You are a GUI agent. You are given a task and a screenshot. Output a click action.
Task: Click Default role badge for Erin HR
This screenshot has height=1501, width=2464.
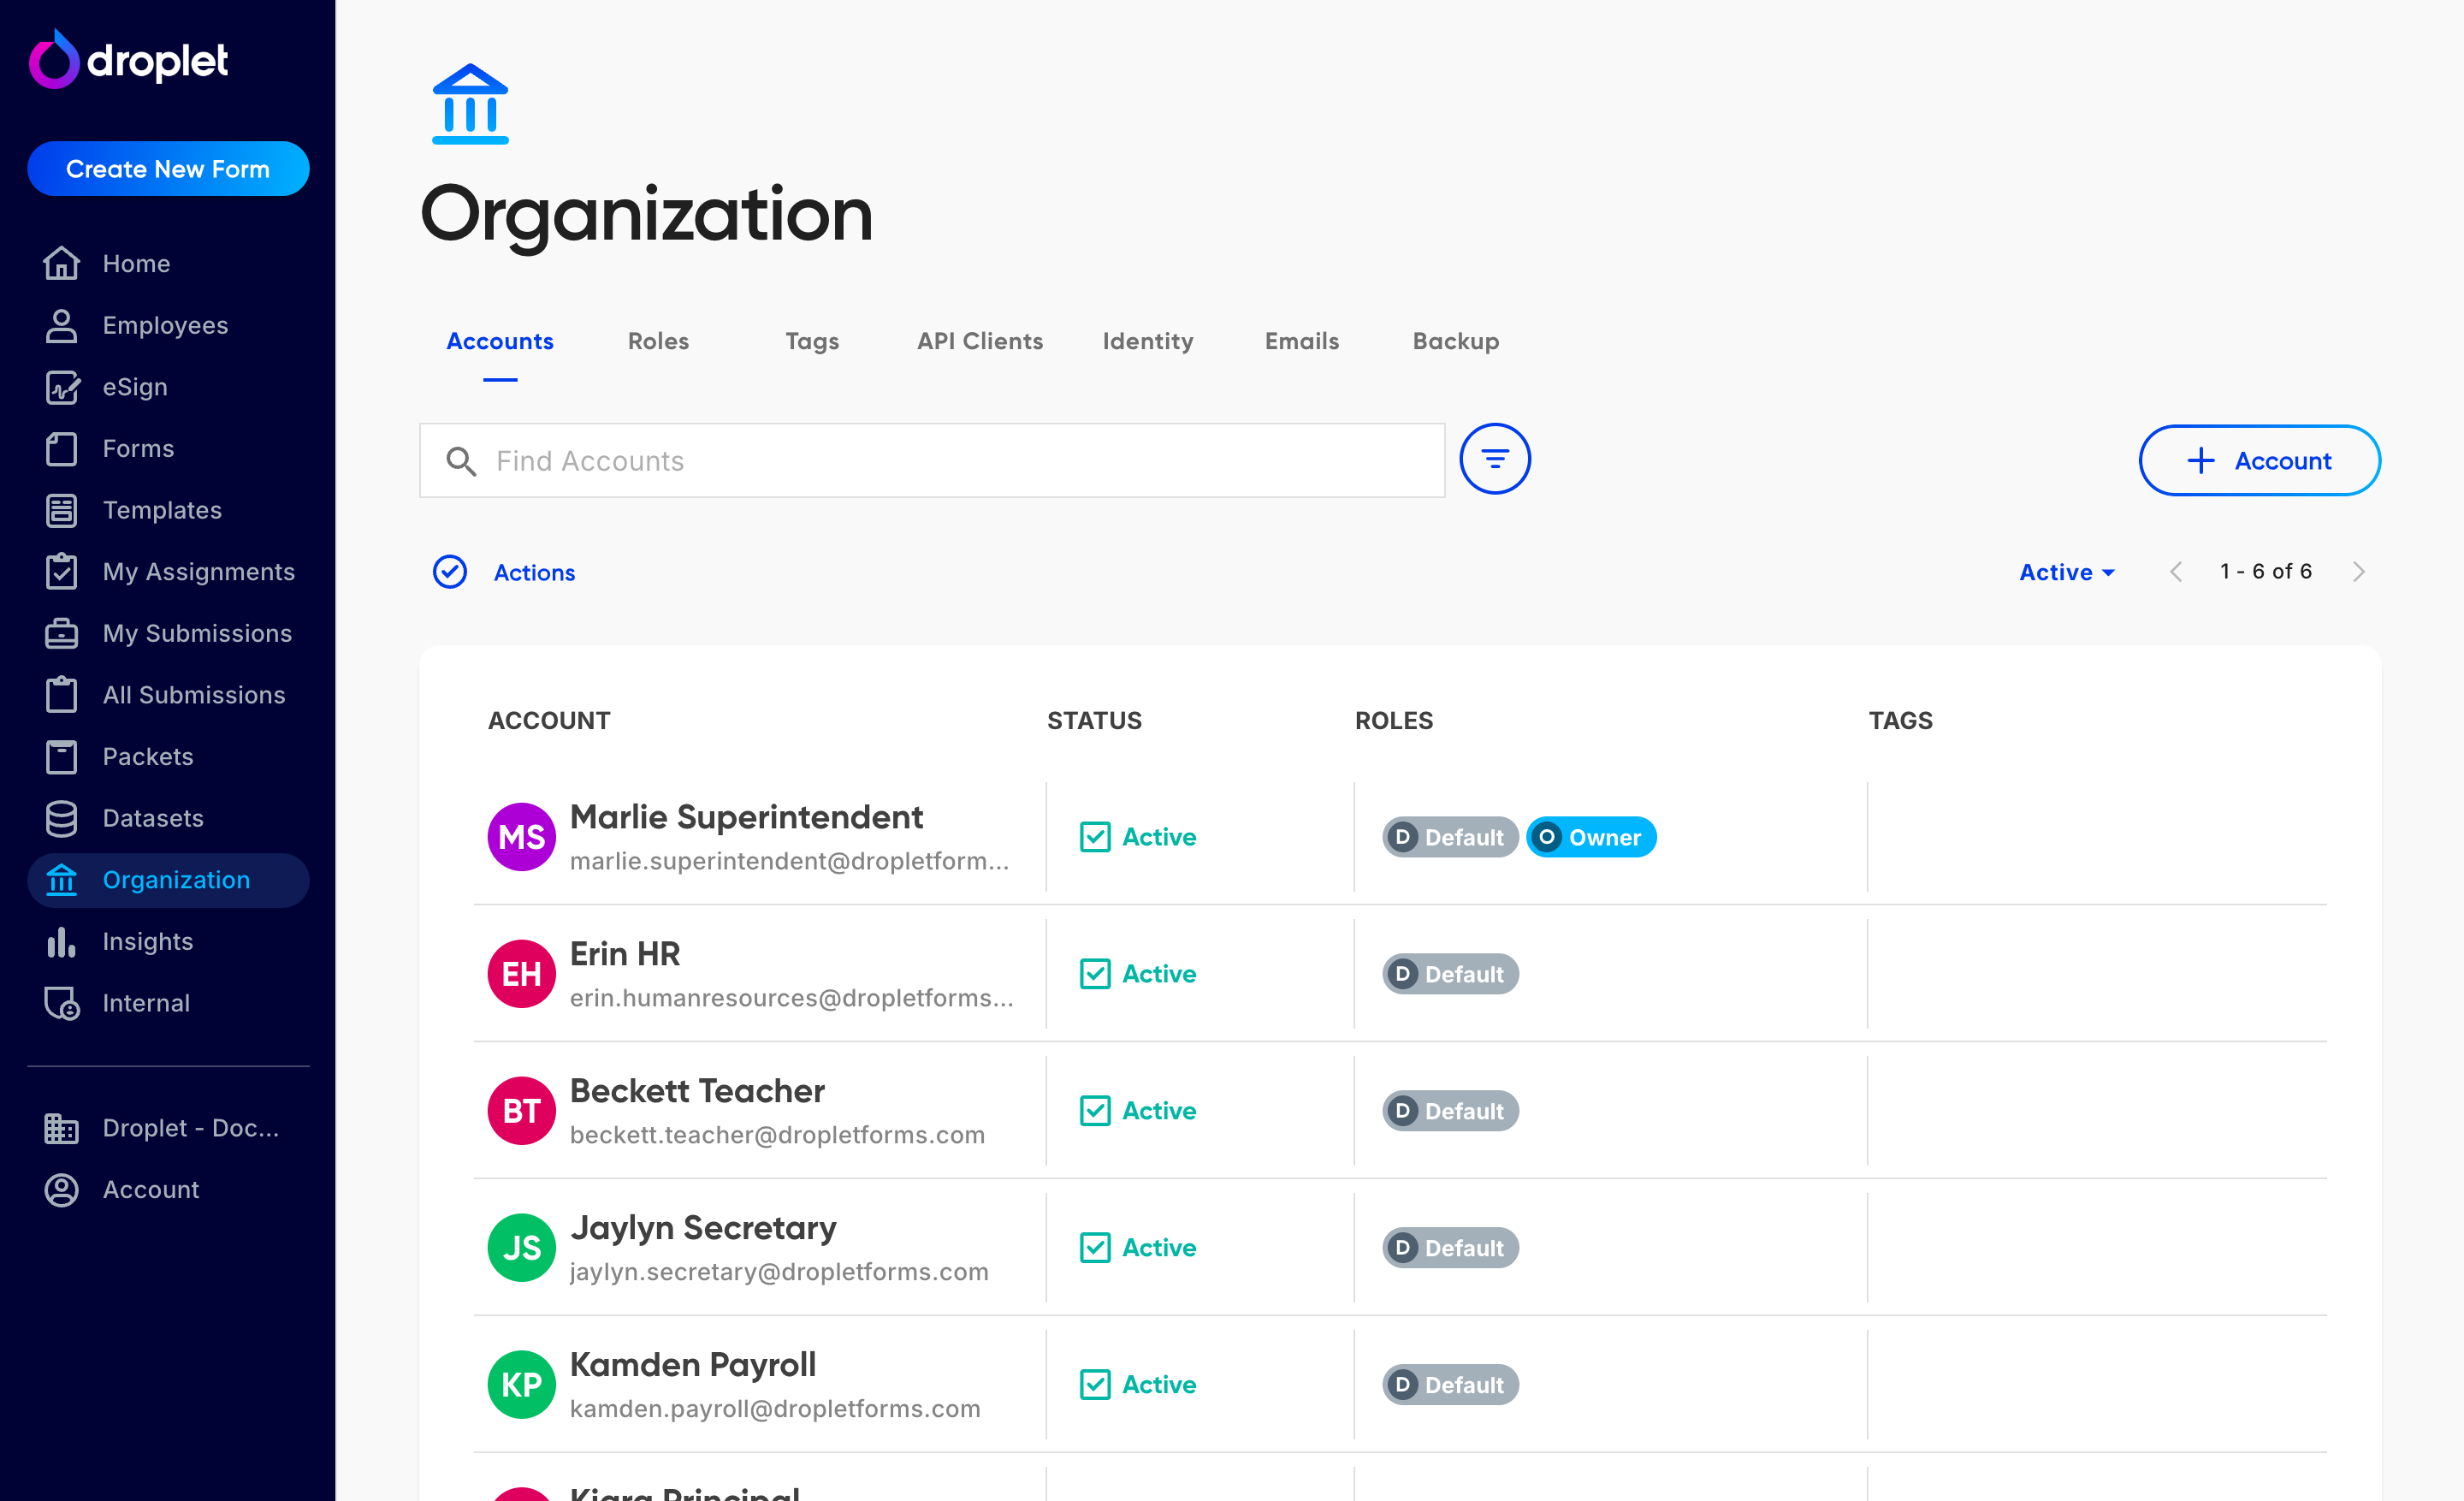pos(1450,974)
